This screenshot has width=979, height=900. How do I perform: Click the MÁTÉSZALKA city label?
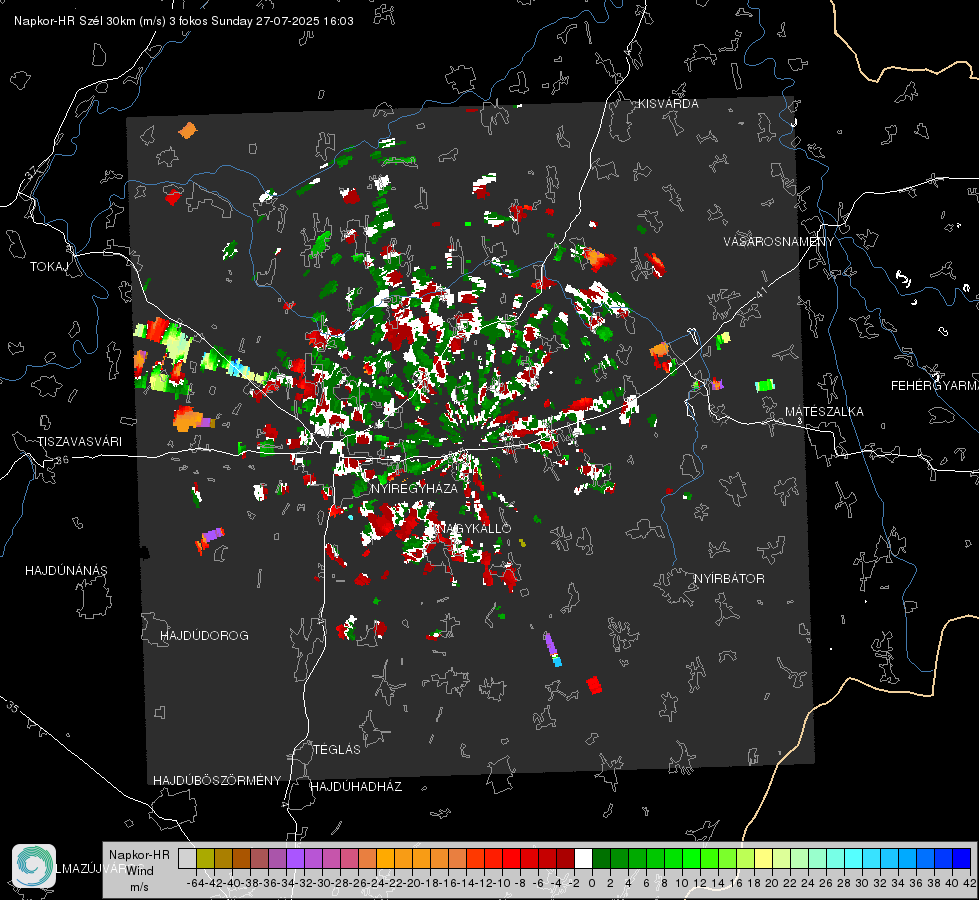(824, 412)
